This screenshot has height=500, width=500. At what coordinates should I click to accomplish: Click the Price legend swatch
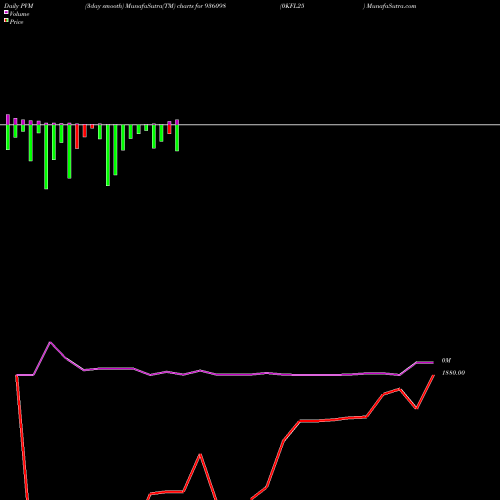[x=6, y=20]
